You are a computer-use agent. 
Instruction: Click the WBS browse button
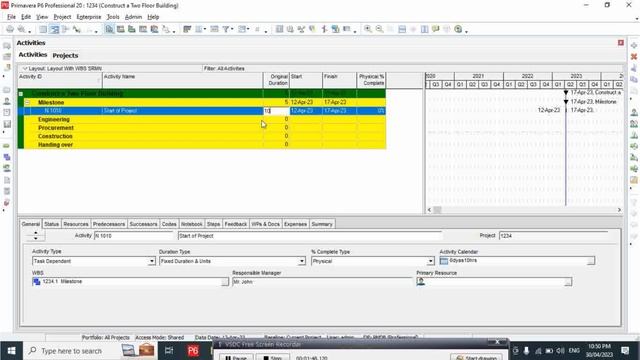point(224,282)
